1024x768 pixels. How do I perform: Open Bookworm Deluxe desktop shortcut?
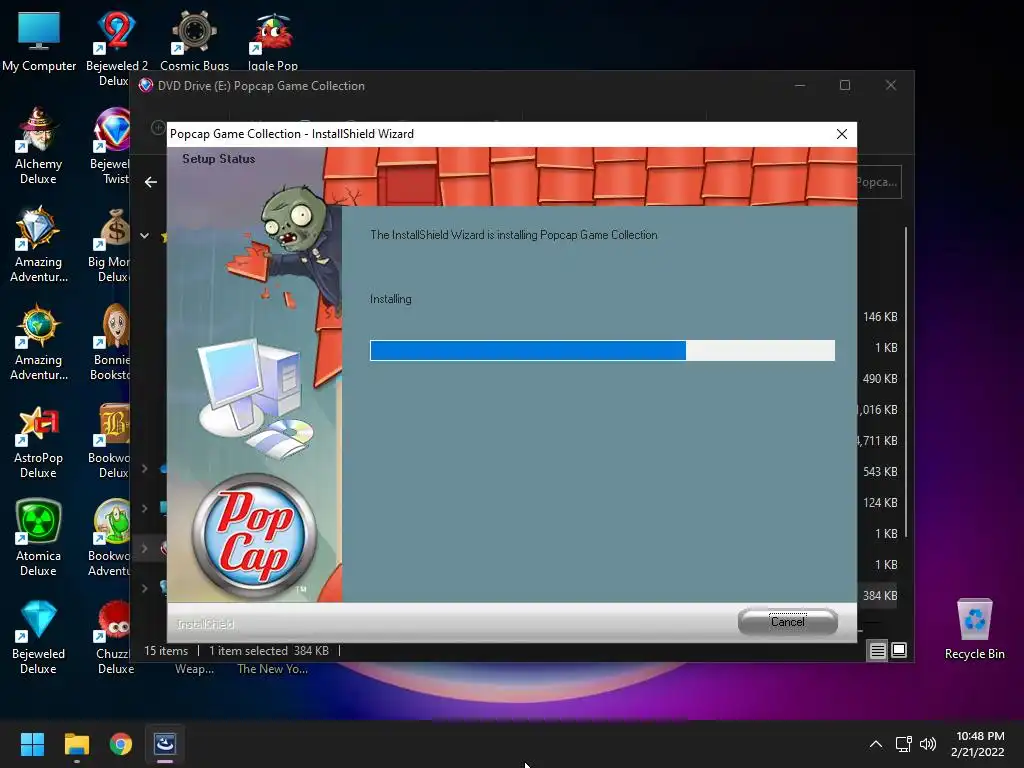click(x=112, y=441)
